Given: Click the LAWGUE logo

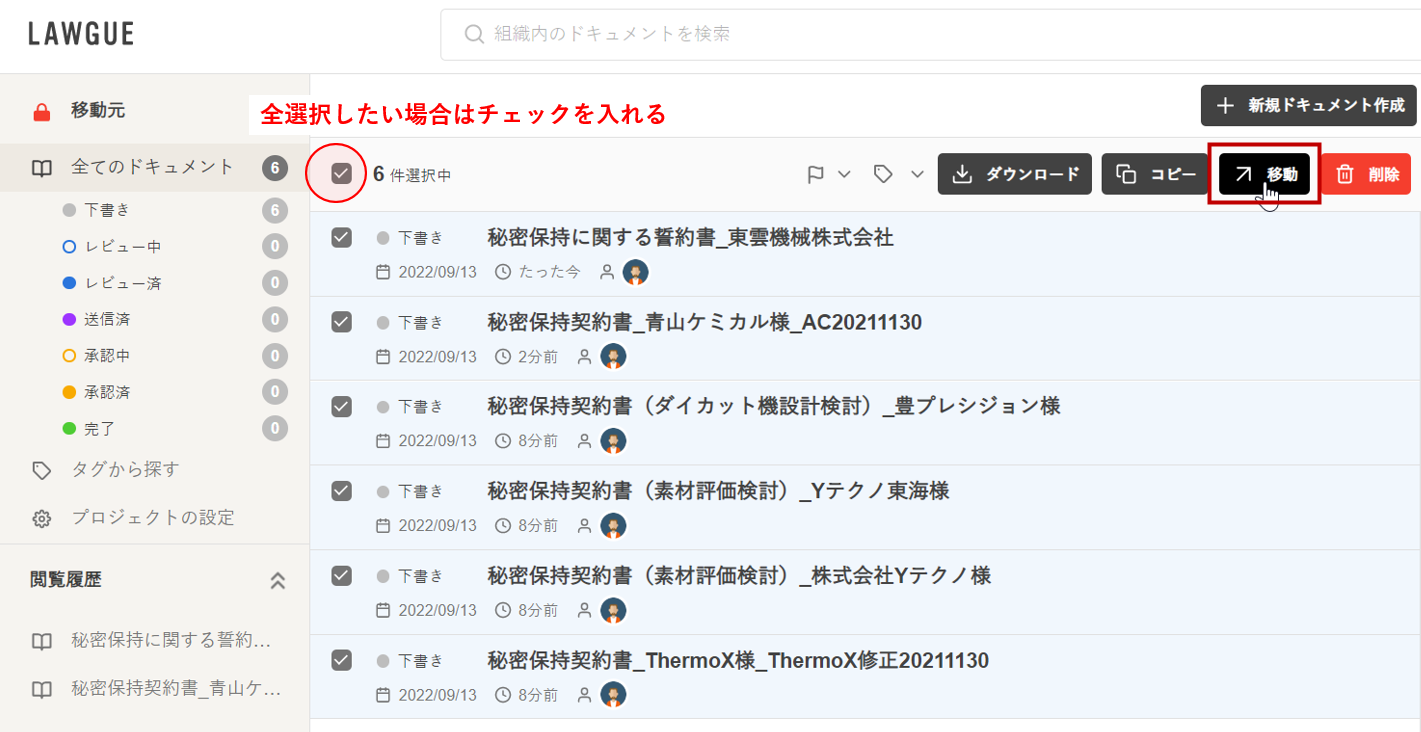Looking at the screenshot, I should (x=81, y=34).
